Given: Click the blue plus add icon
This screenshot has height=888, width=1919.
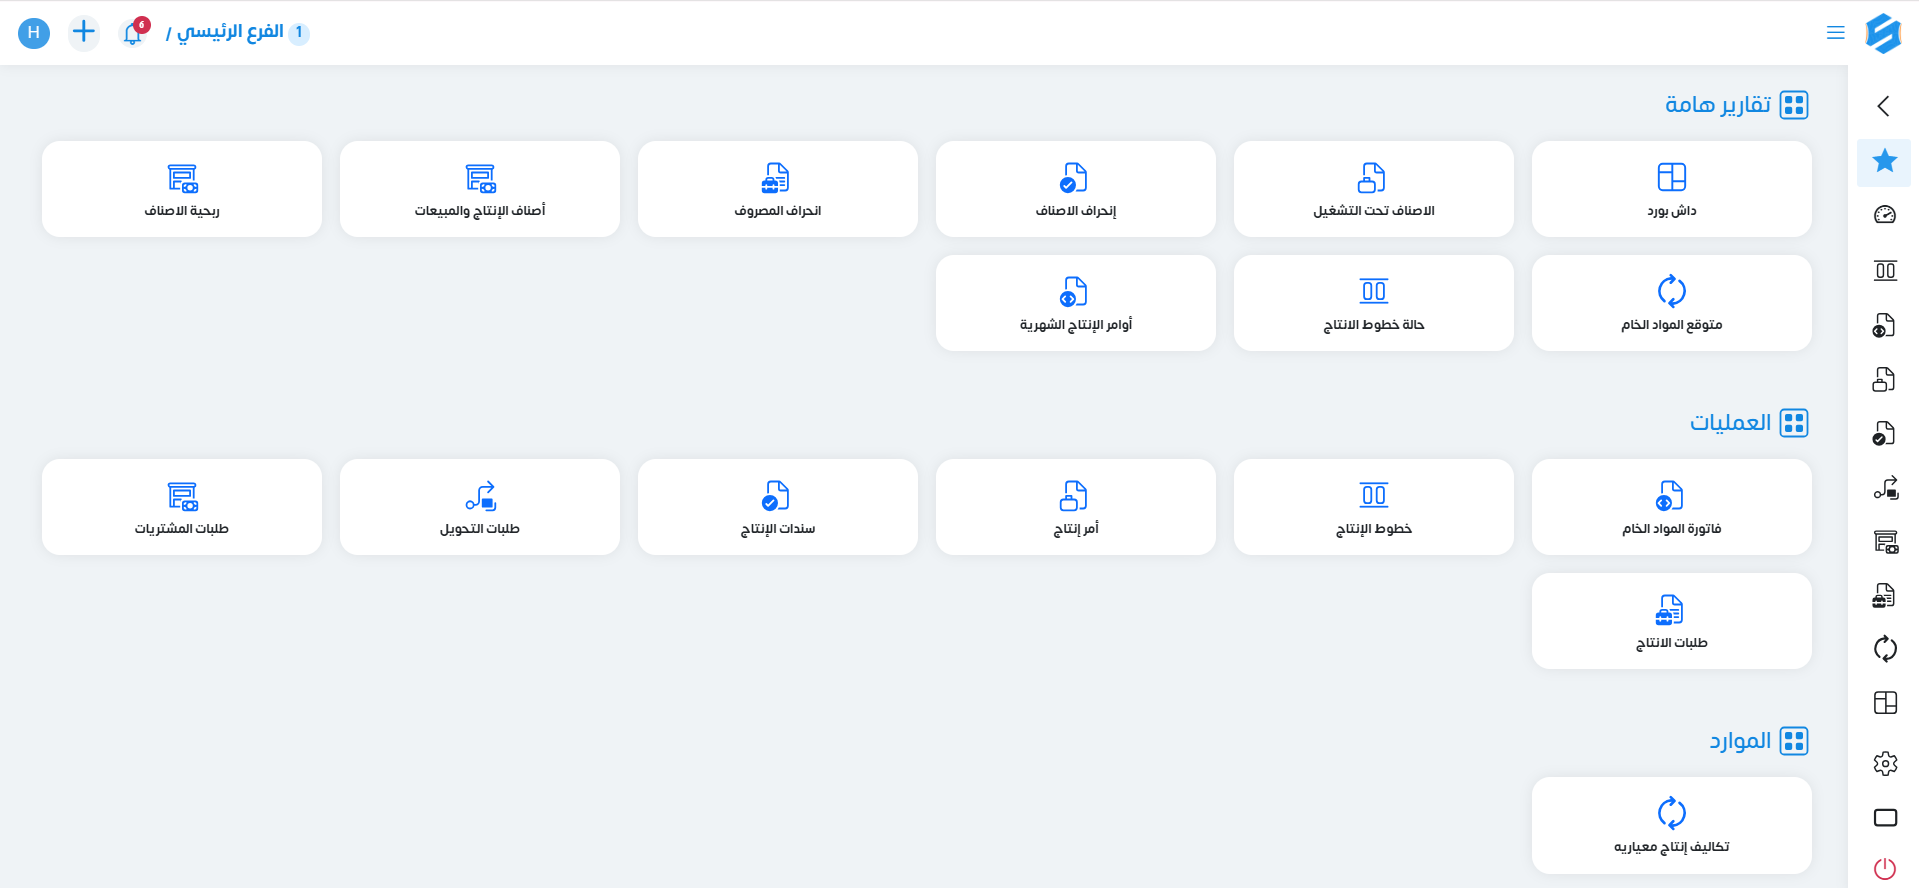Looking at the screenshot, I should 84,32.
